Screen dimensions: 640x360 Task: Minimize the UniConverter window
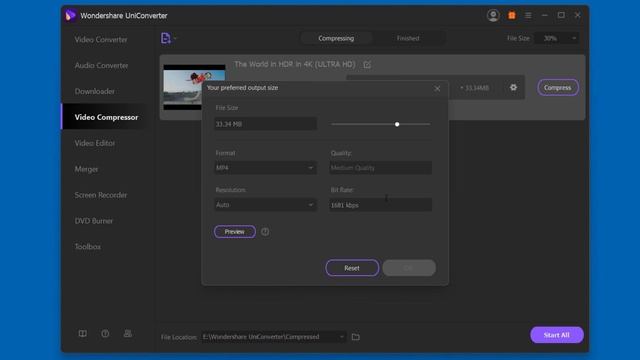[x=544, y=16]
